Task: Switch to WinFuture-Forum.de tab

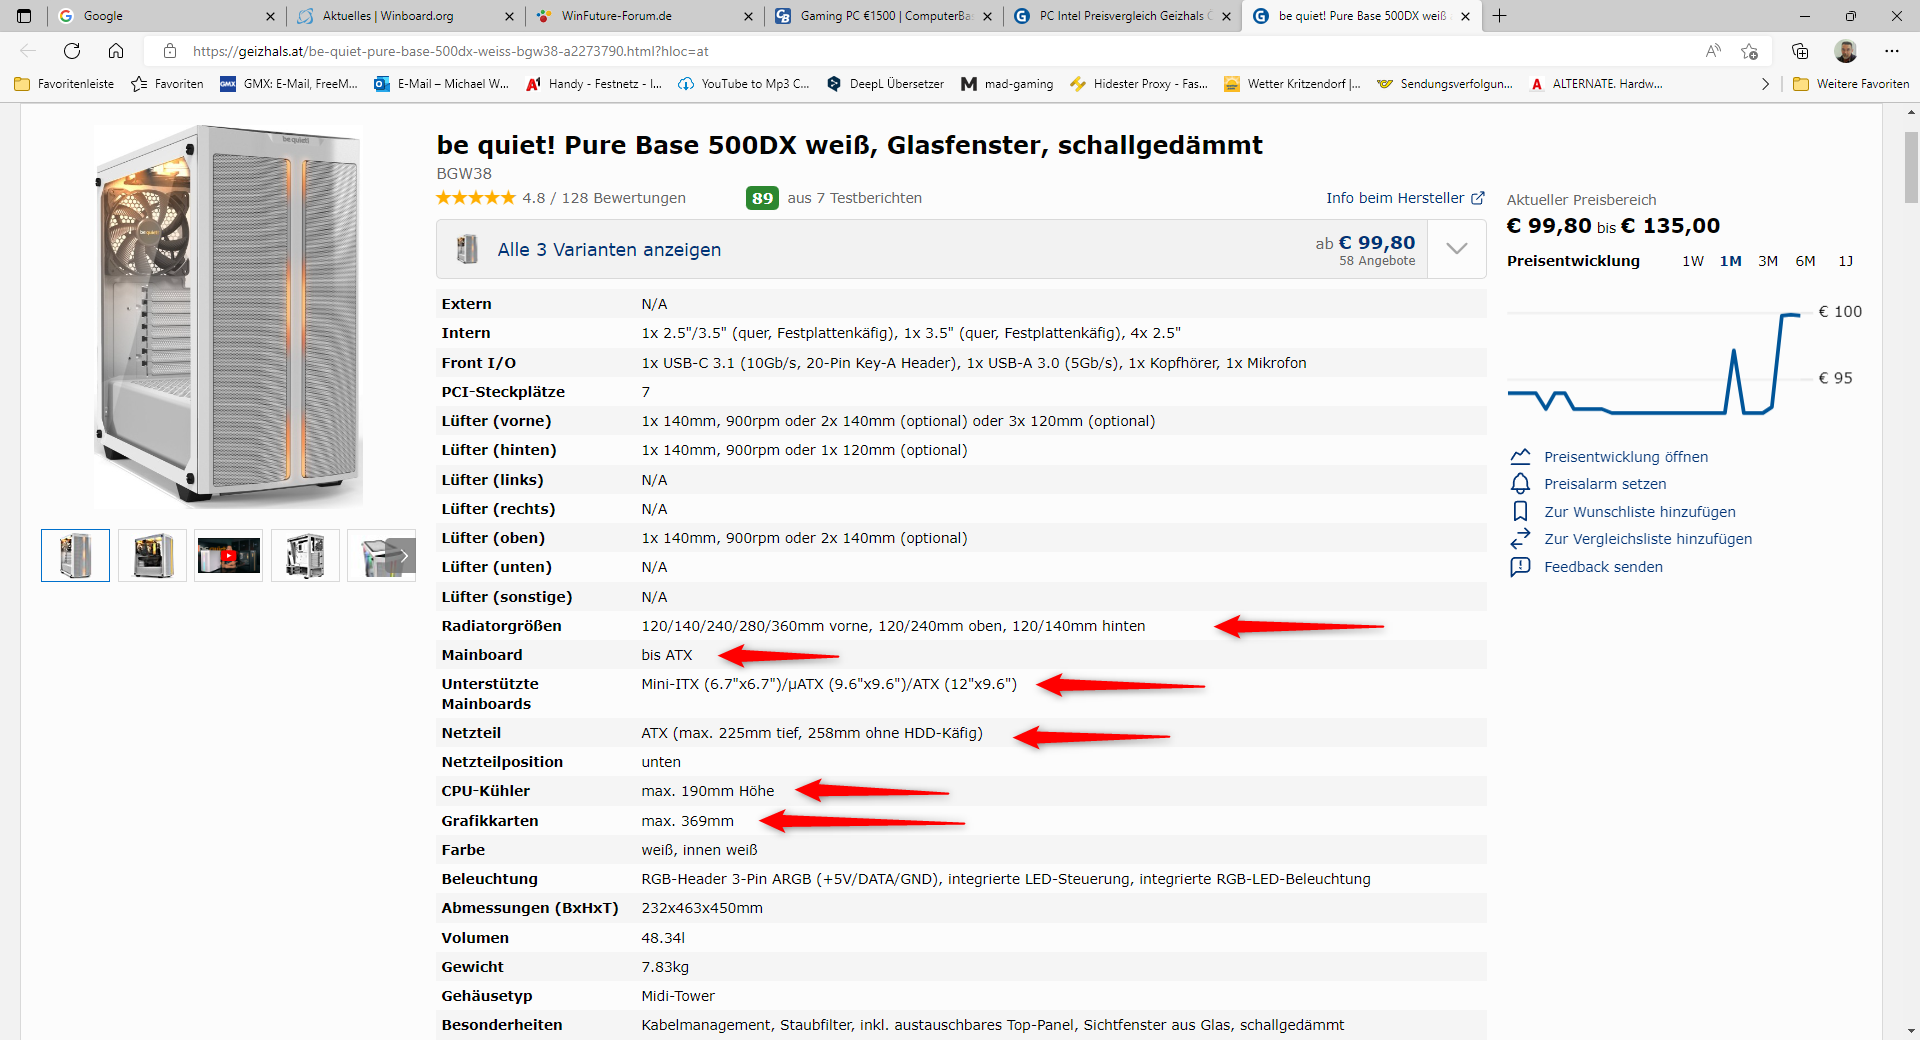Action: click(x=645, y=16)
